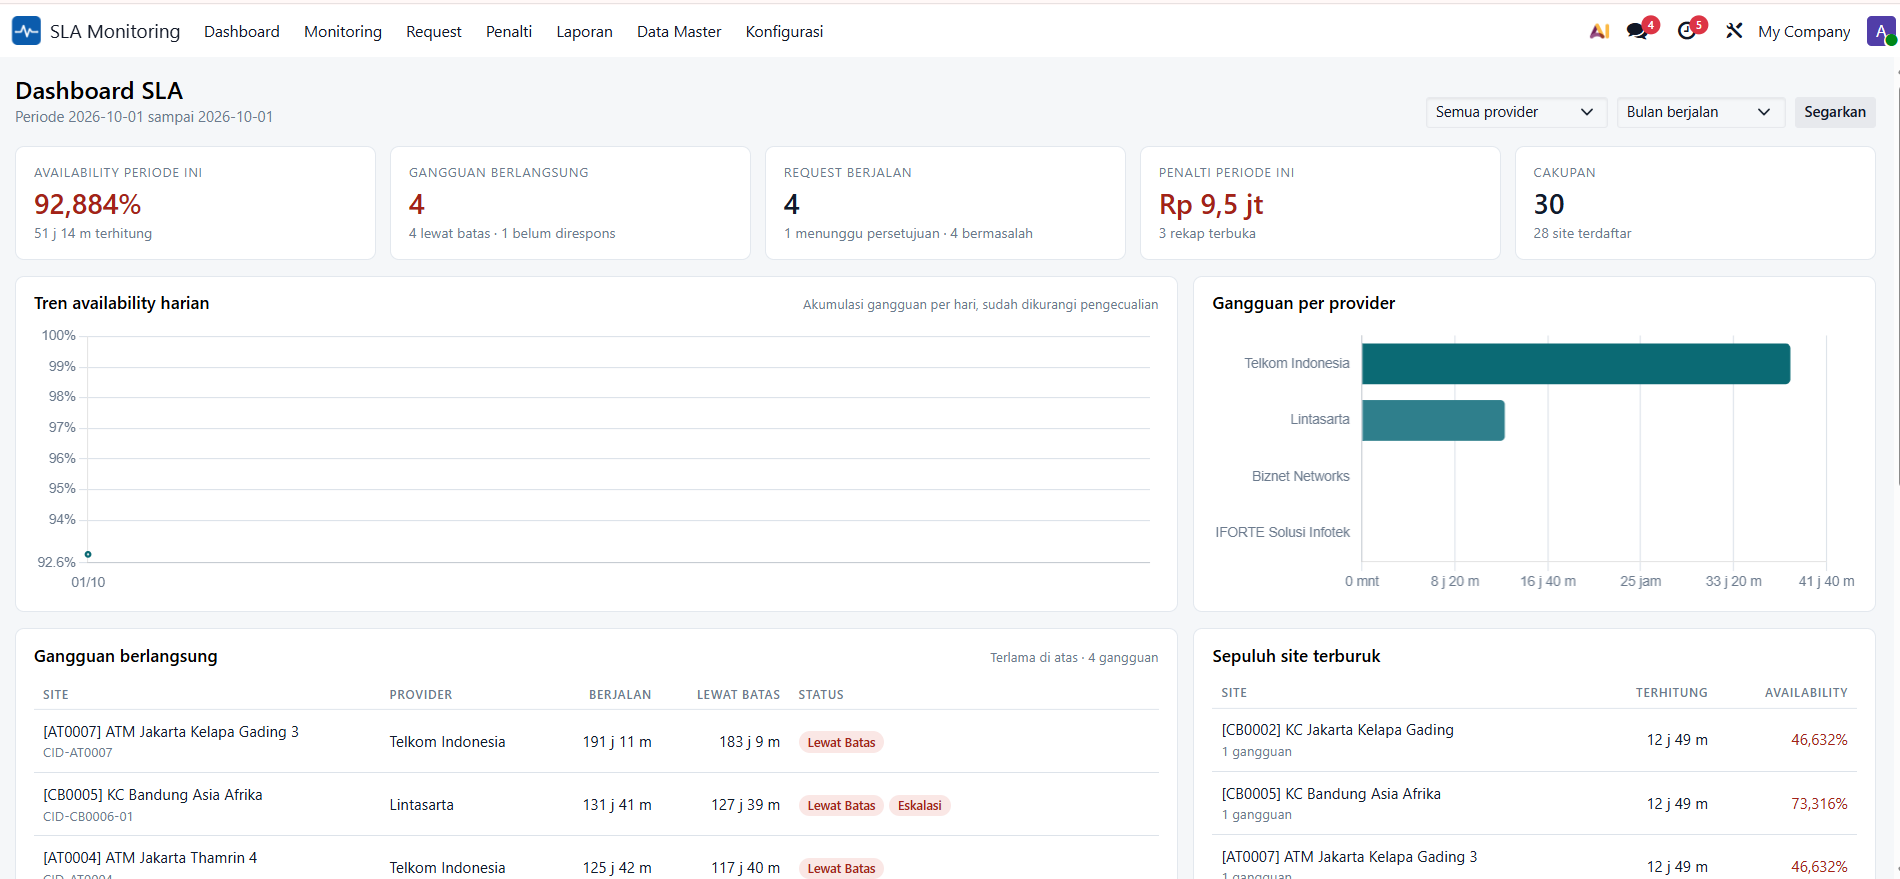Viewport: 1900px width, 879px height.
Task: Open the activities clock icon with badge 5
Action: coord(1688,31)
